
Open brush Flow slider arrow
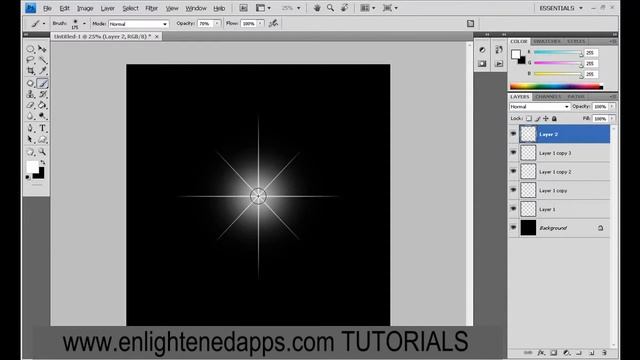tap(260, 24)
